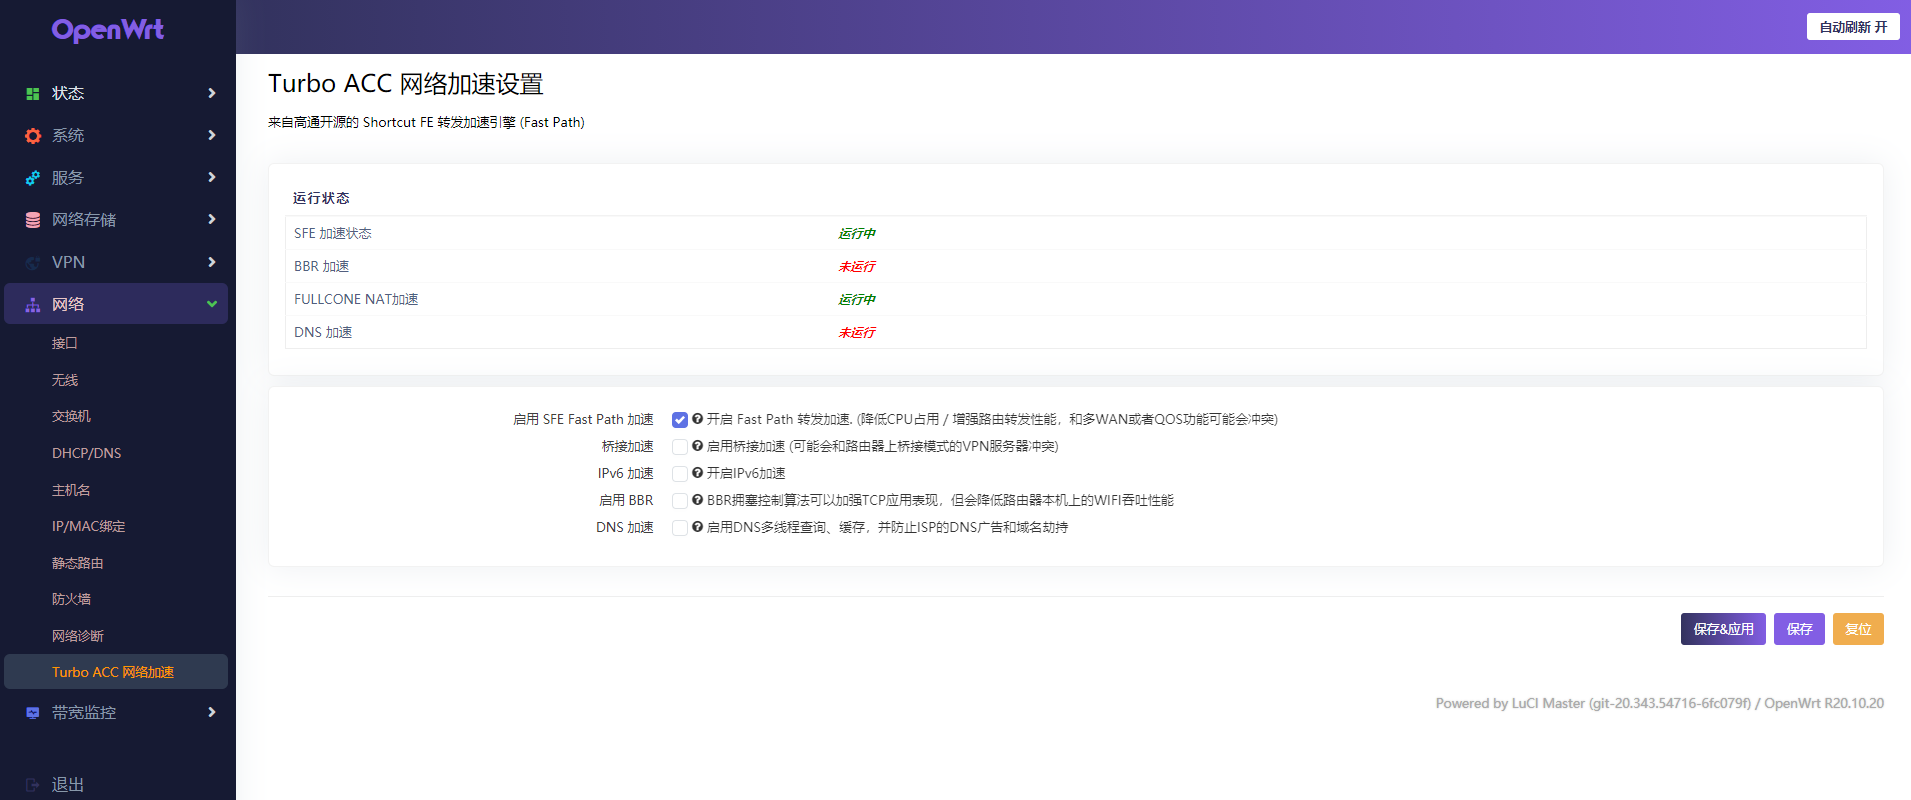
Task: Expand the 带宽监控 menu chevron
Action: (212, 712)
